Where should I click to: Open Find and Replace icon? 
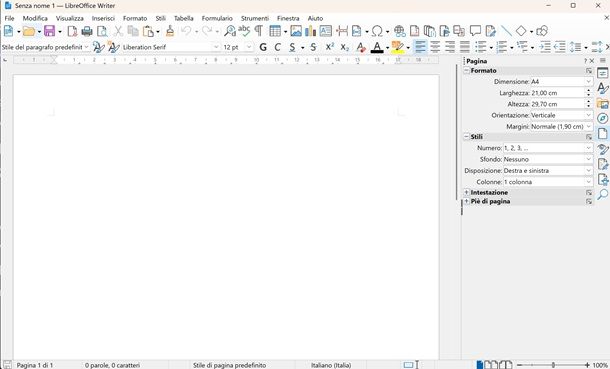[x=230, y=31]
